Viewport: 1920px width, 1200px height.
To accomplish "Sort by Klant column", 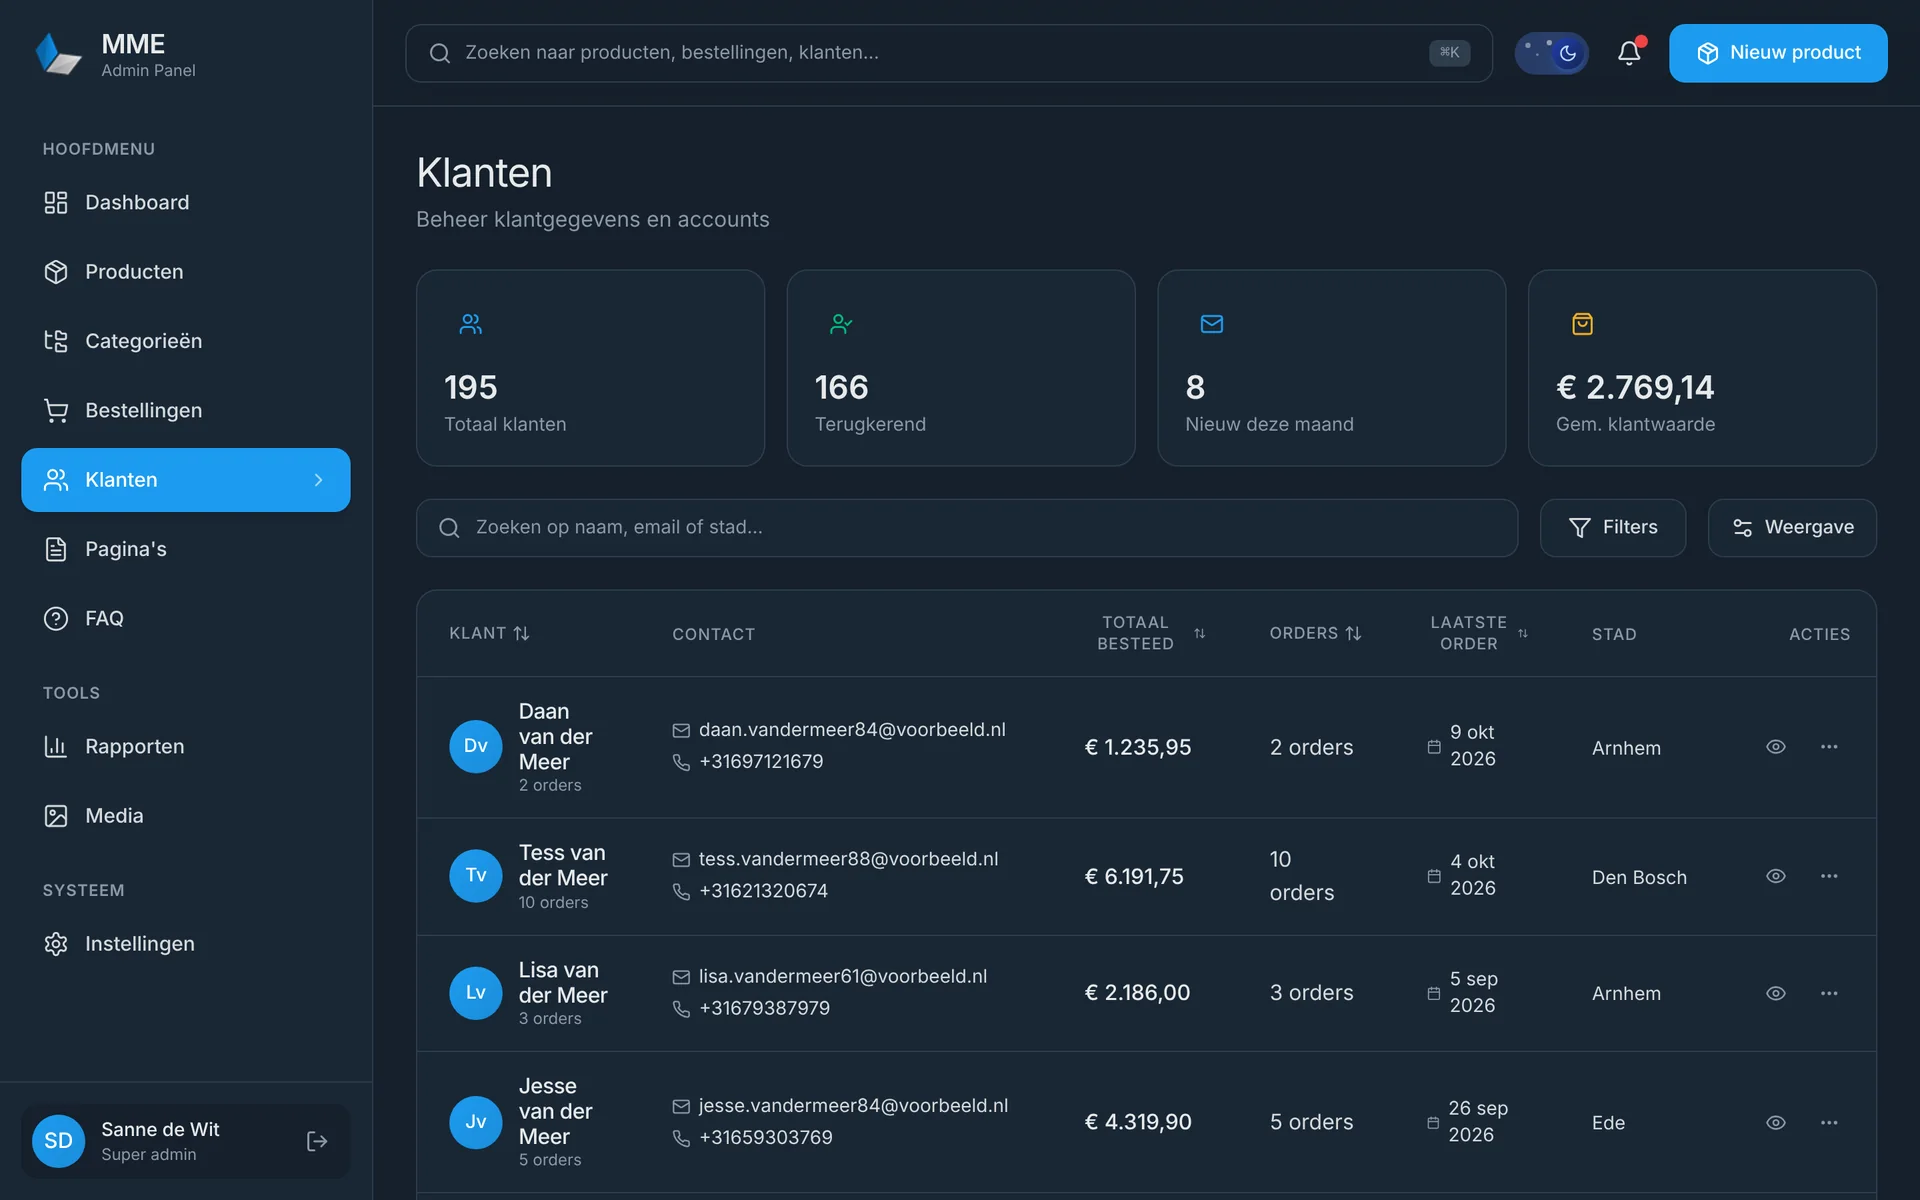I will pyautogui.click(x=489, y=633).
